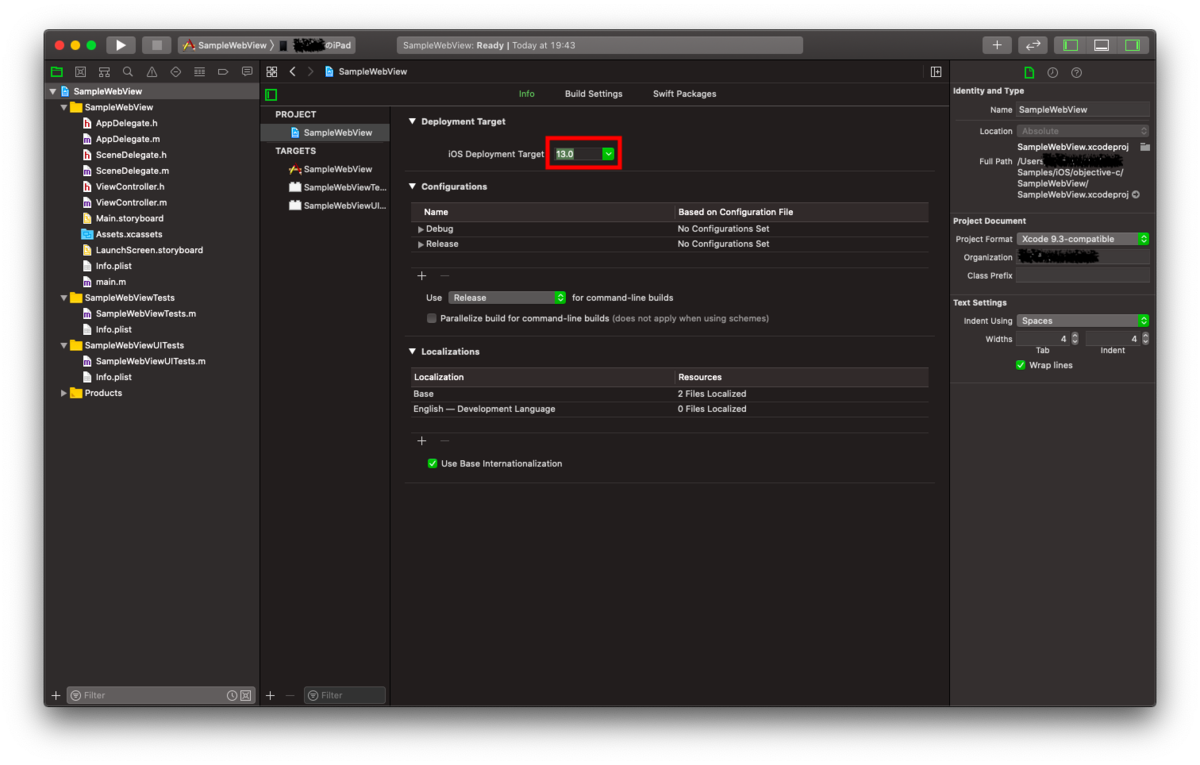The image size is (1200, 765).
Task: Filter navigator by recent files
Action: [x=232, y=695]
